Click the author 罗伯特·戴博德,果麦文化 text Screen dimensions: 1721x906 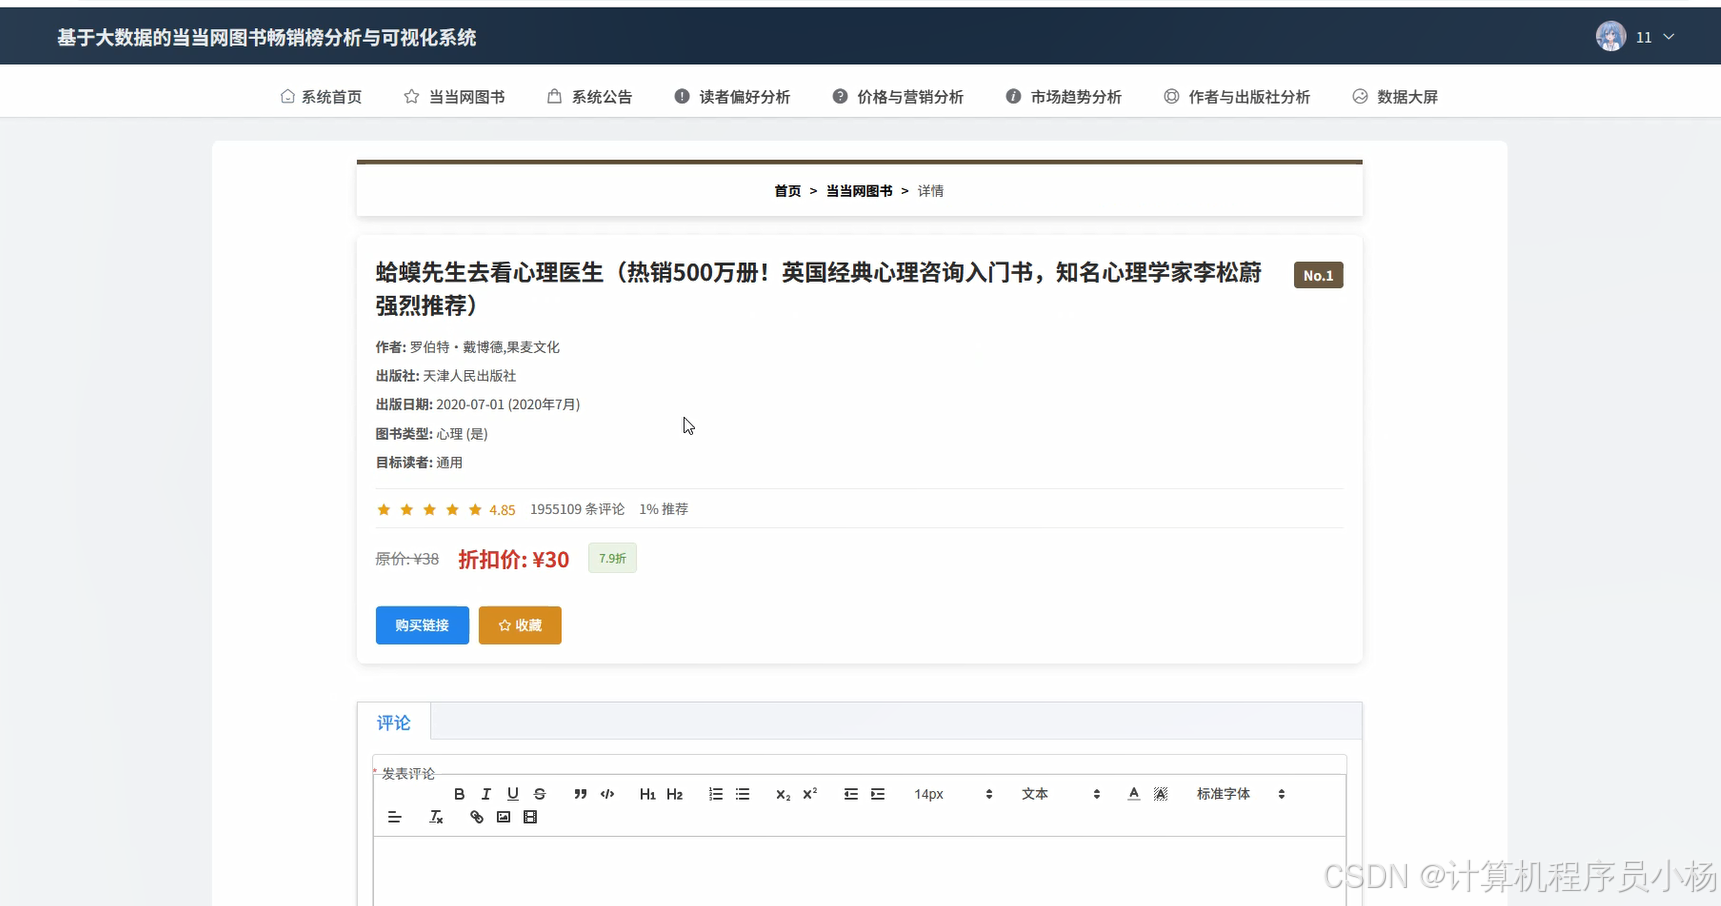[x=484, y=347]
